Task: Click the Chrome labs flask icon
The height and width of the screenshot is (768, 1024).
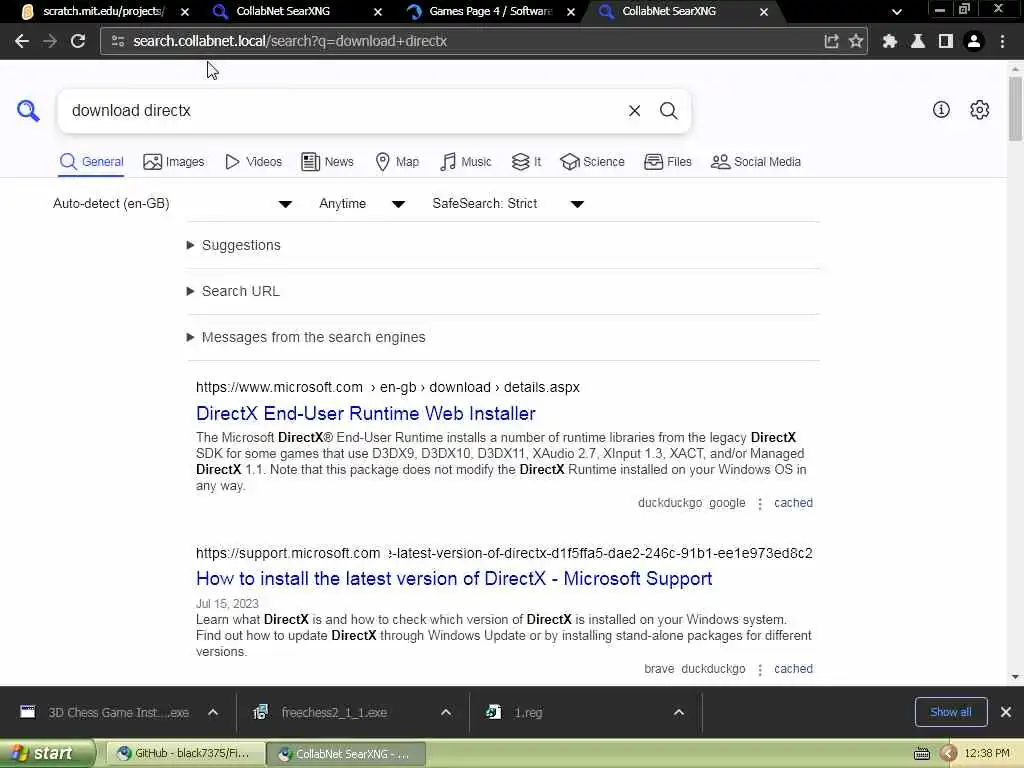Action: pyautogui.click(x=918, y=41)
